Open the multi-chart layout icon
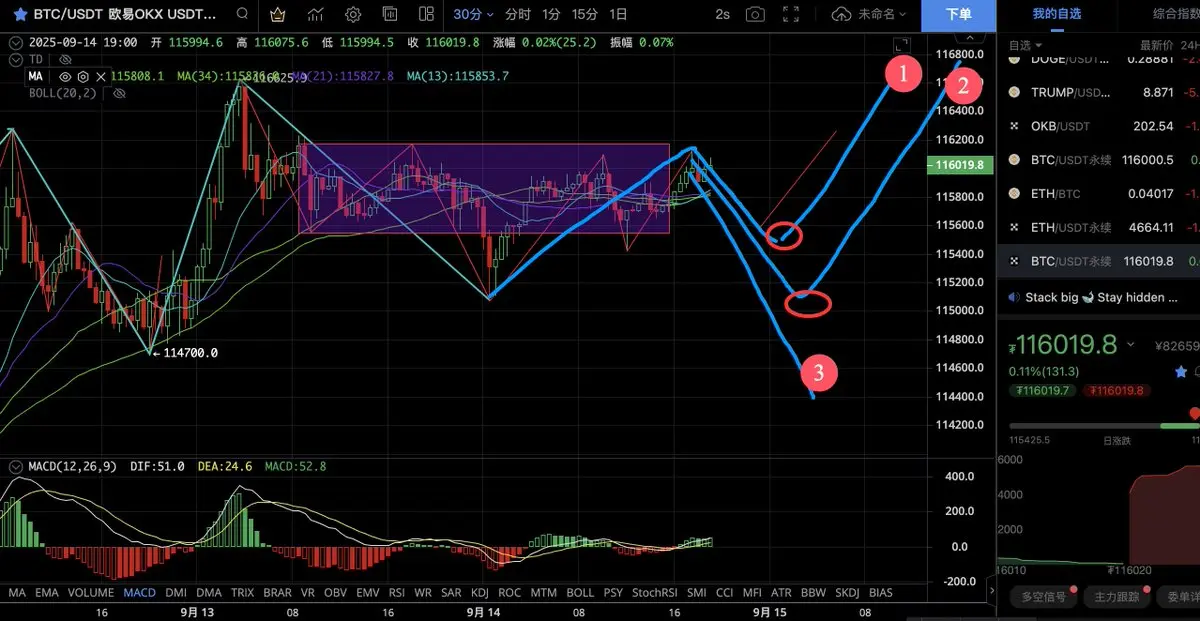 click(427, 15)
